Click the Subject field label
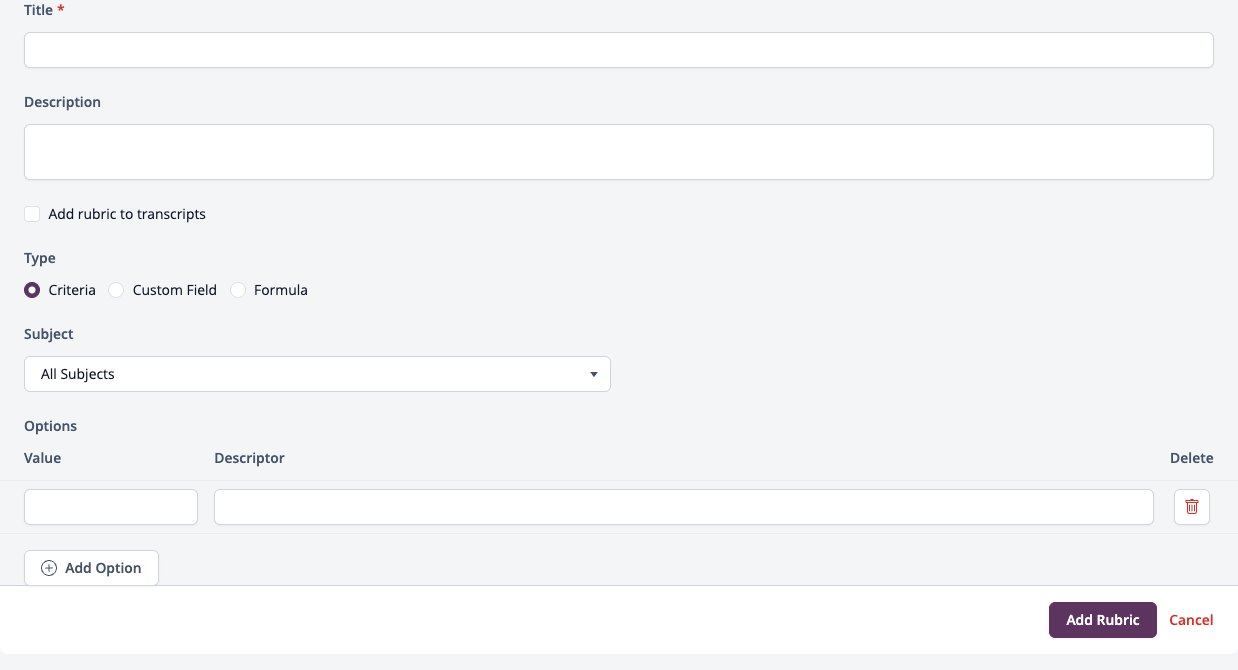Viewport: 1238px width, 670px height. click(49, 334)
